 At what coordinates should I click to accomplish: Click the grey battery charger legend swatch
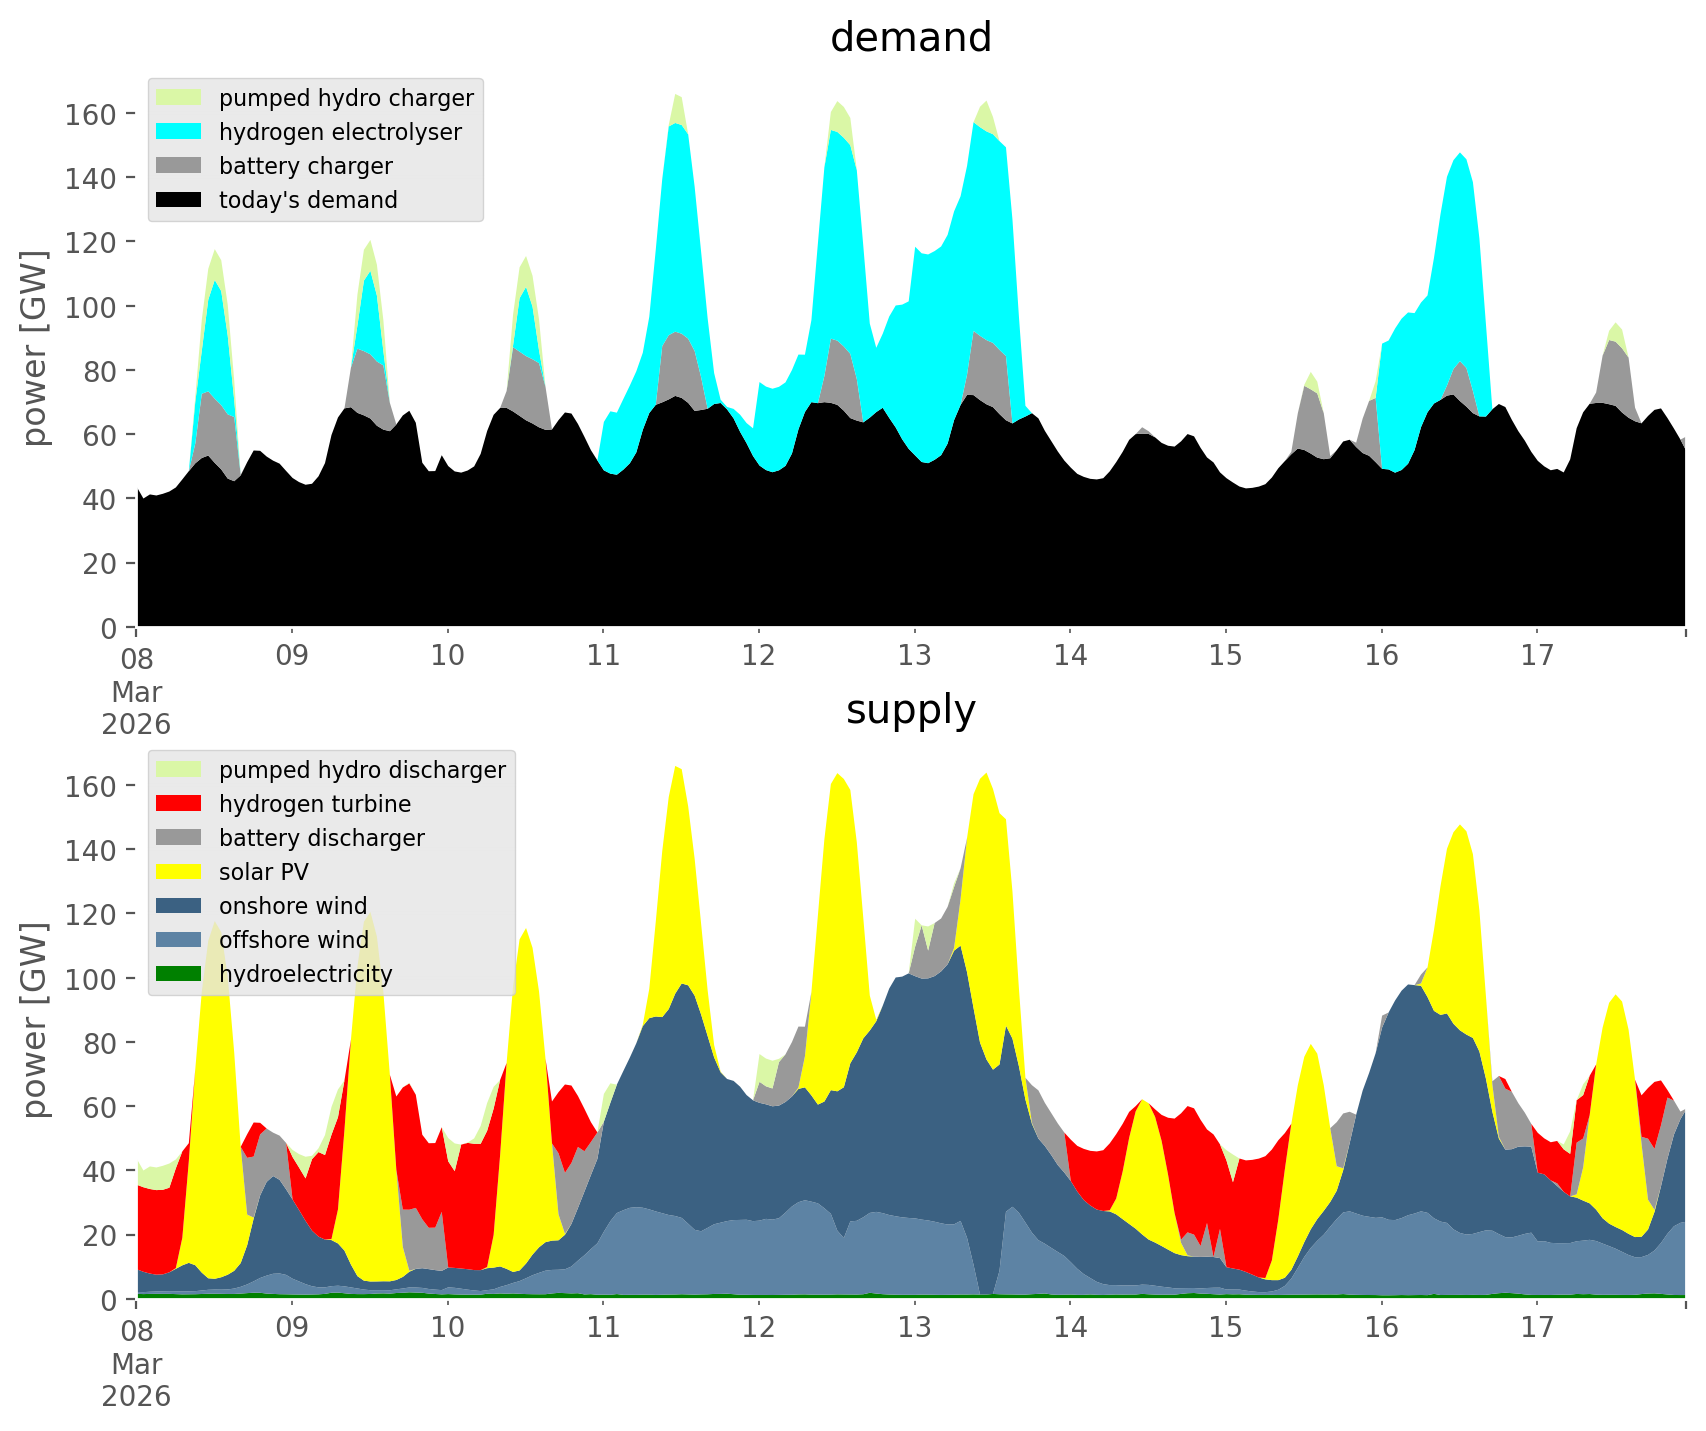tap(179, 166)
